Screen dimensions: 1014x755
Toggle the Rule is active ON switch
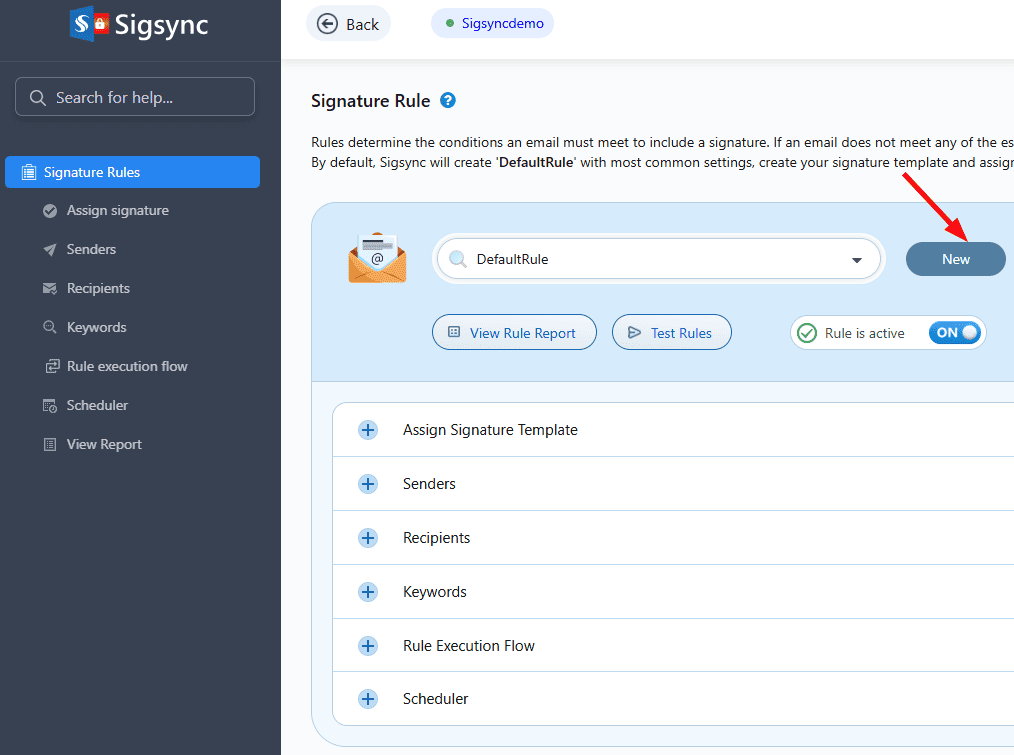[956, 333]
